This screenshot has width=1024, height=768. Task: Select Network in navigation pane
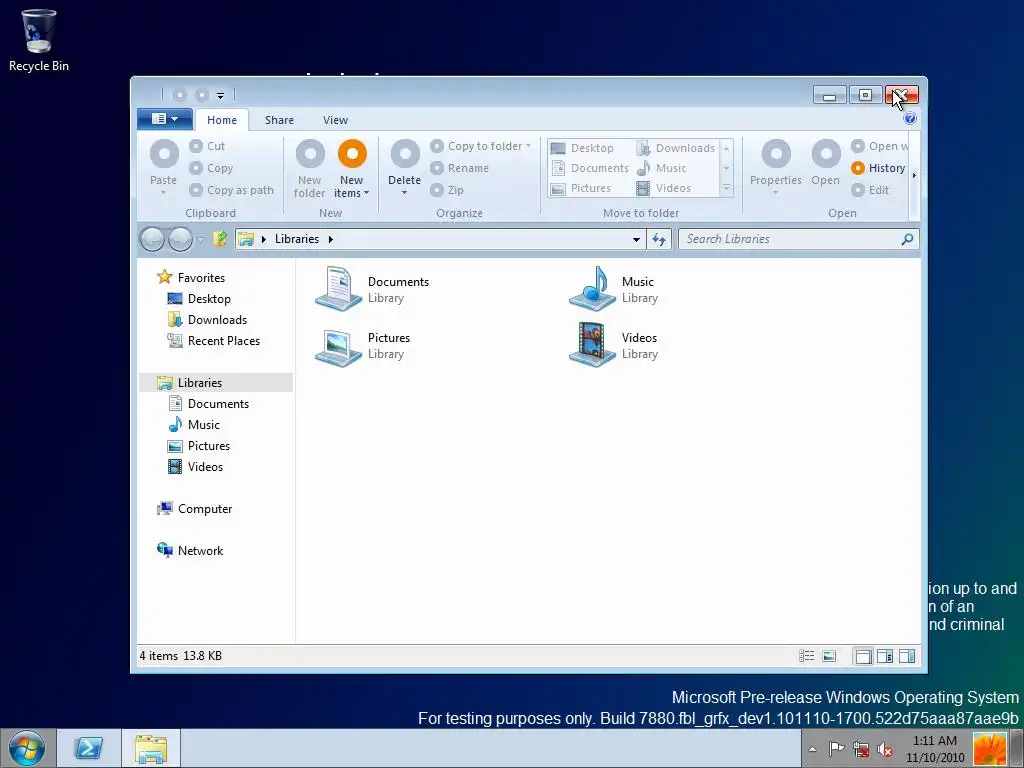click(x=189, y=551)
